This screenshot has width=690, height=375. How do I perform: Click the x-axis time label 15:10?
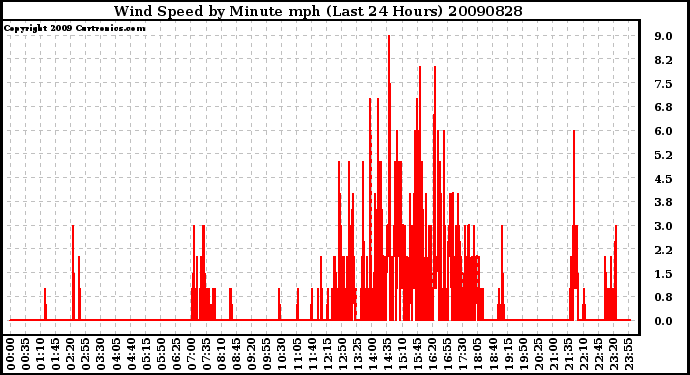403,354
